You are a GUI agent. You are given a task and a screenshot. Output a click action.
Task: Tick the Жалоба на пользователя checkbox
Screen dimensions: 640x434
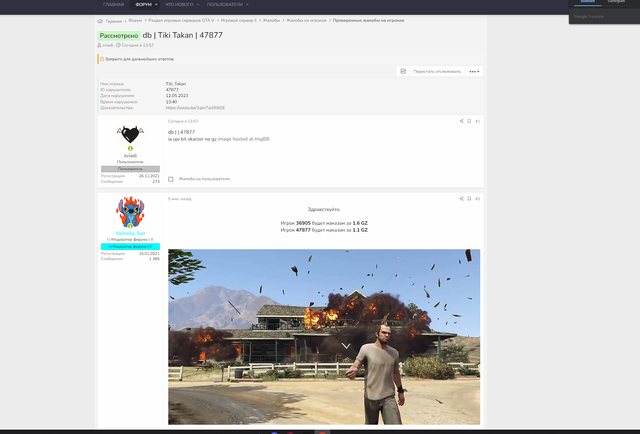171,179
